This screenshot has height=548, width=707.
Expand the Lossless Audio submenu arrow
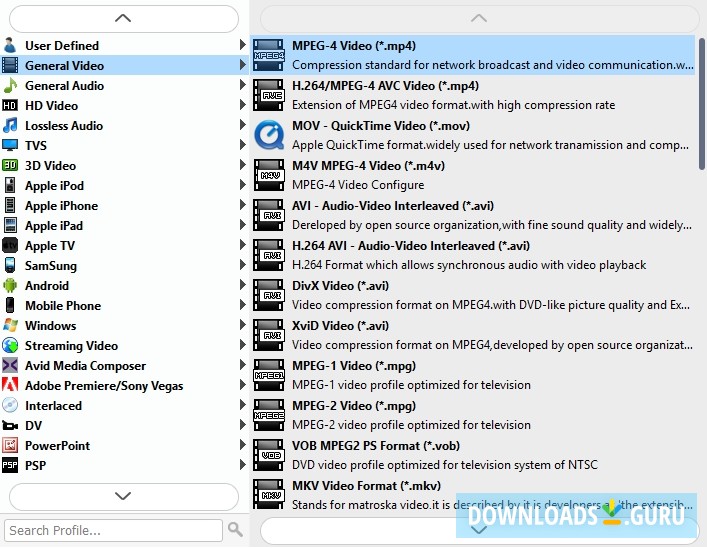242,124
